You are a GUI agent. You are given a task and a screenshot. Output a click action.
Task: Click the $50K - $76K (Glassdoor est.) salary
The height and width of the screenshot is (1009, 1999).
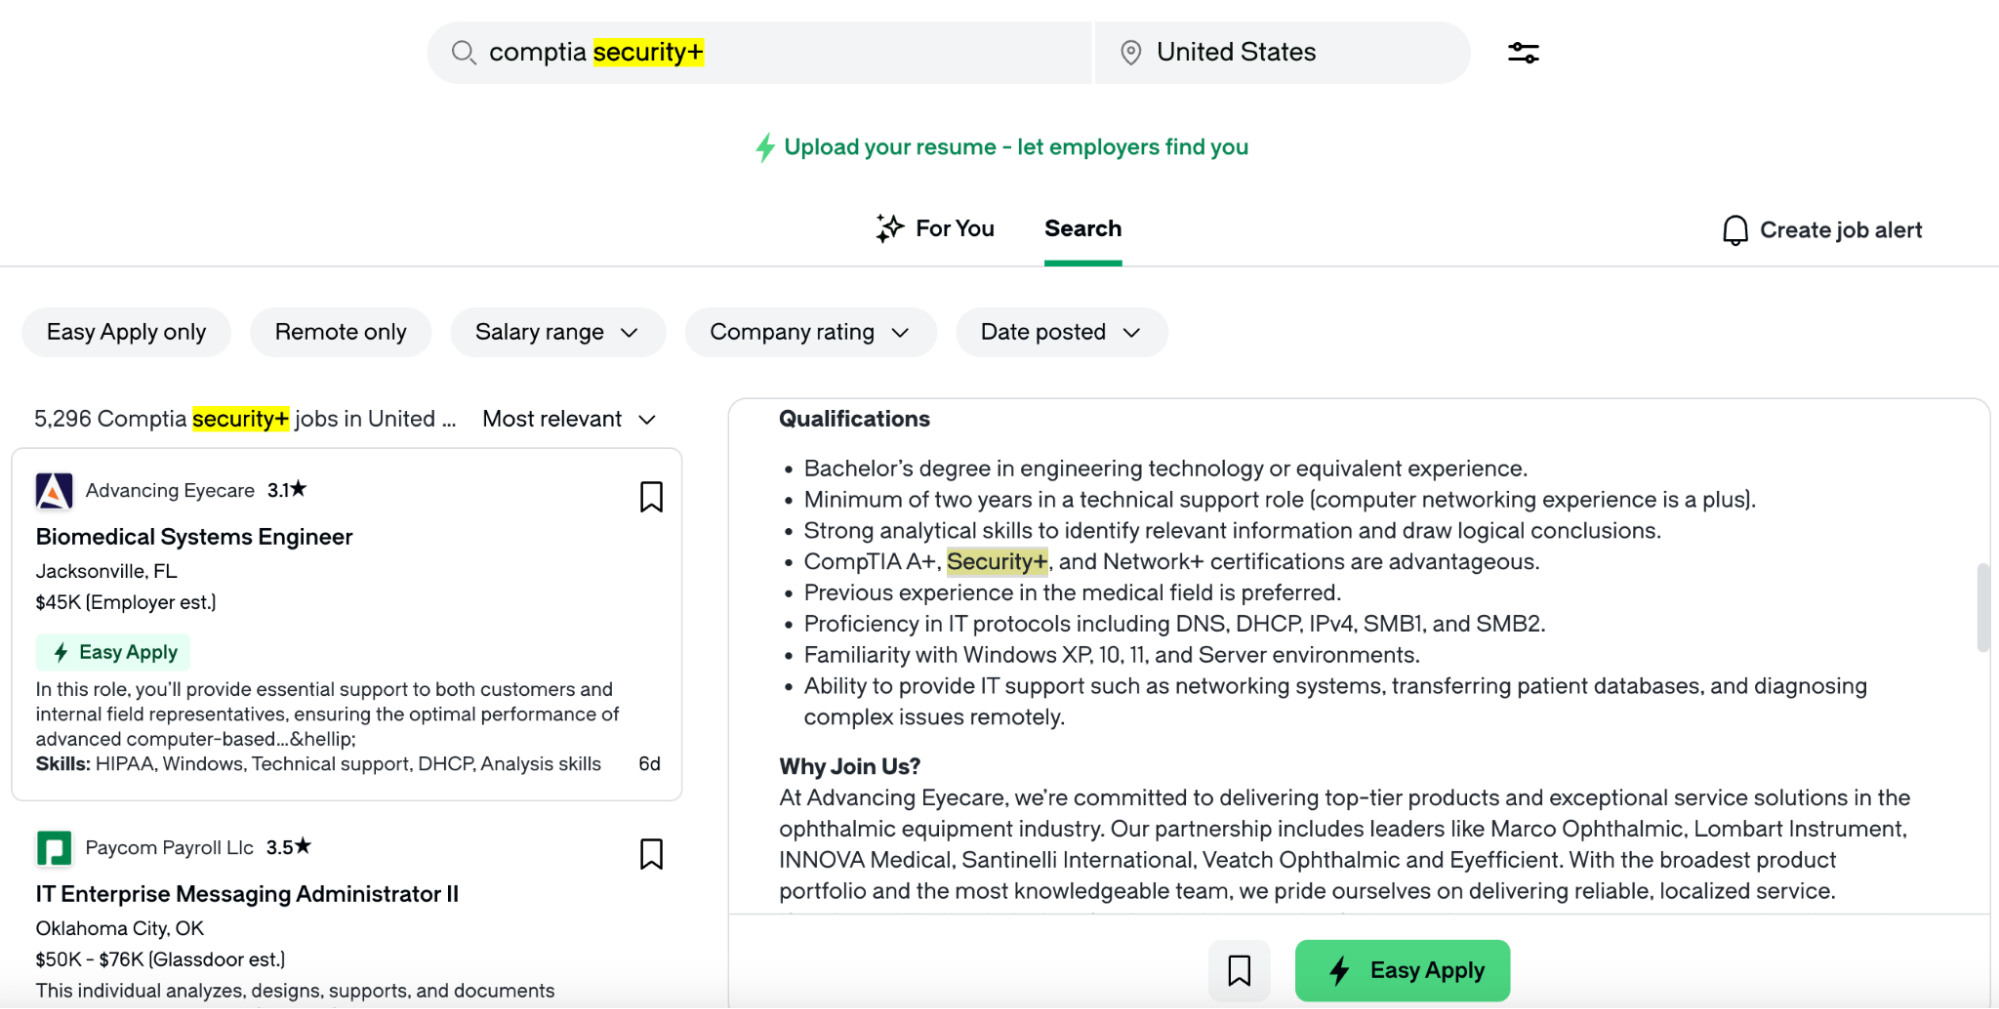point(160,959)
